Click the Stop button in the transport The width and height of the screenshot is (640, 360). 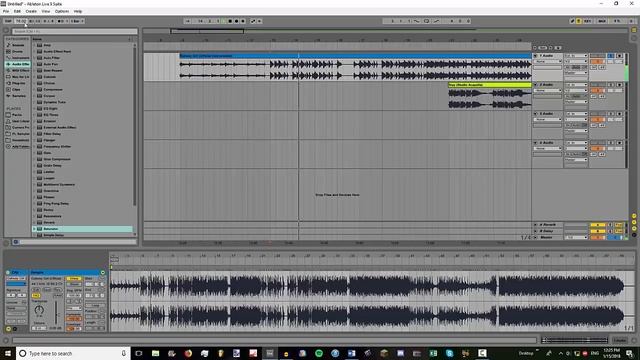(x=230, y=21)
